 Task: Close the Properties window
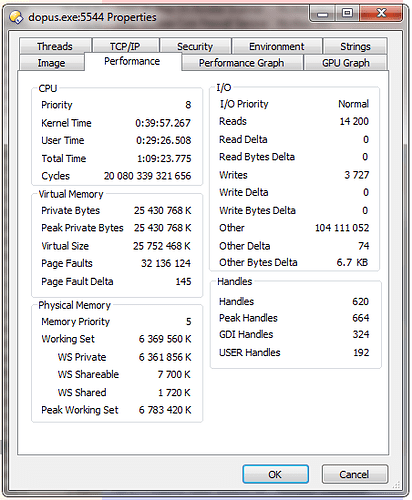coord(381,13)
